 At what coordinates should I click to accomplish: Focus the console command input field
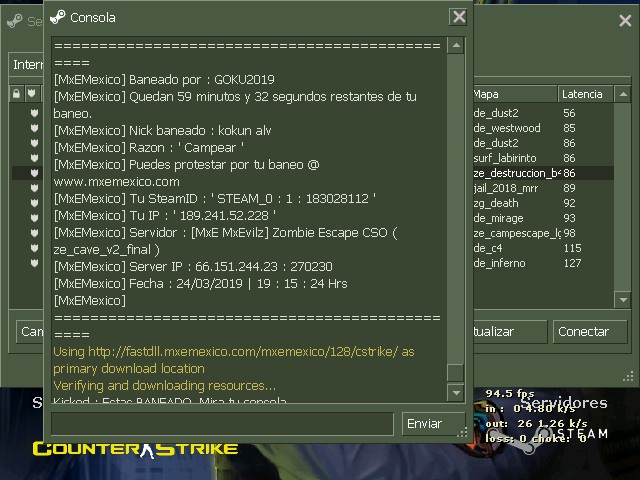(x=222, y=424)
